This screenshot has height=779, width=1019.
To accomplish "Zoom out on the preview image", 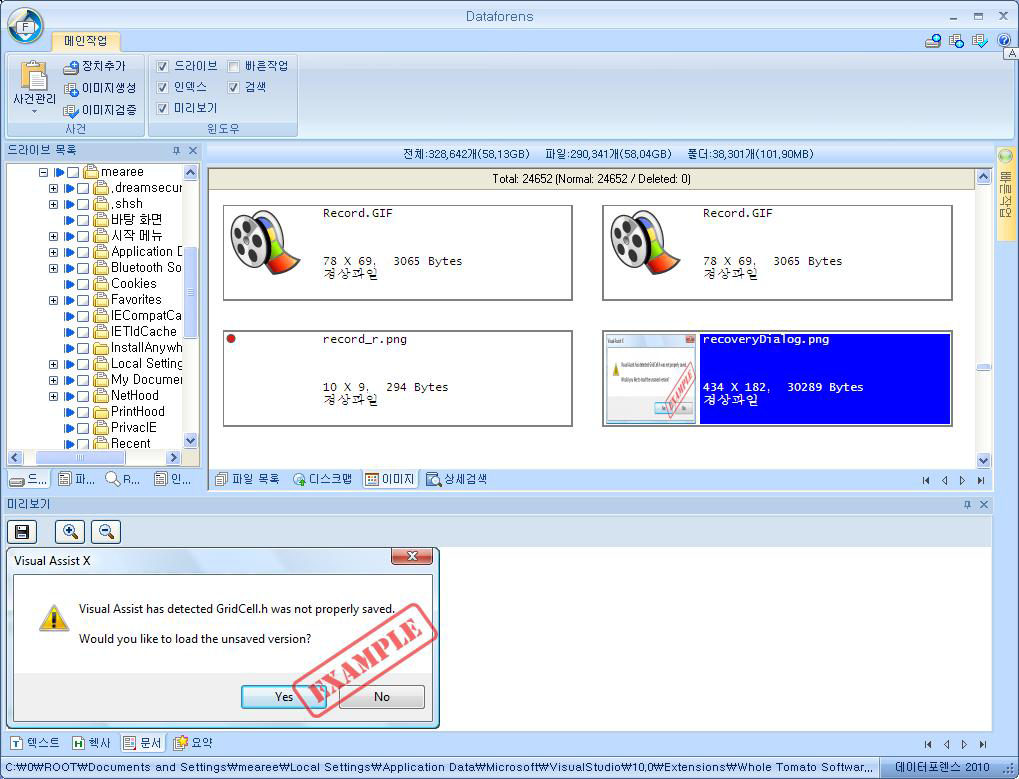I will click(x=106, y=532).
